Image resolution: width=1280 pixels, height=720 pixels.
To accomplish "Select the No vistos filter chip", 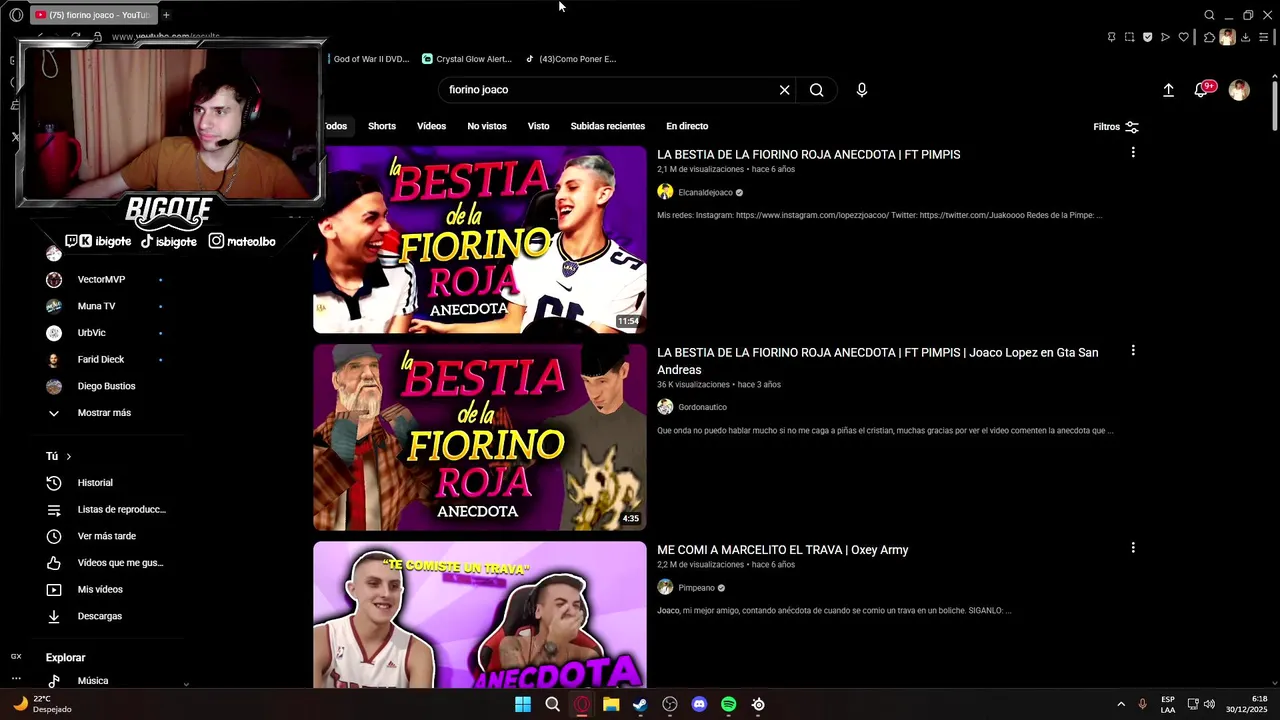I will tap(487, 126).
